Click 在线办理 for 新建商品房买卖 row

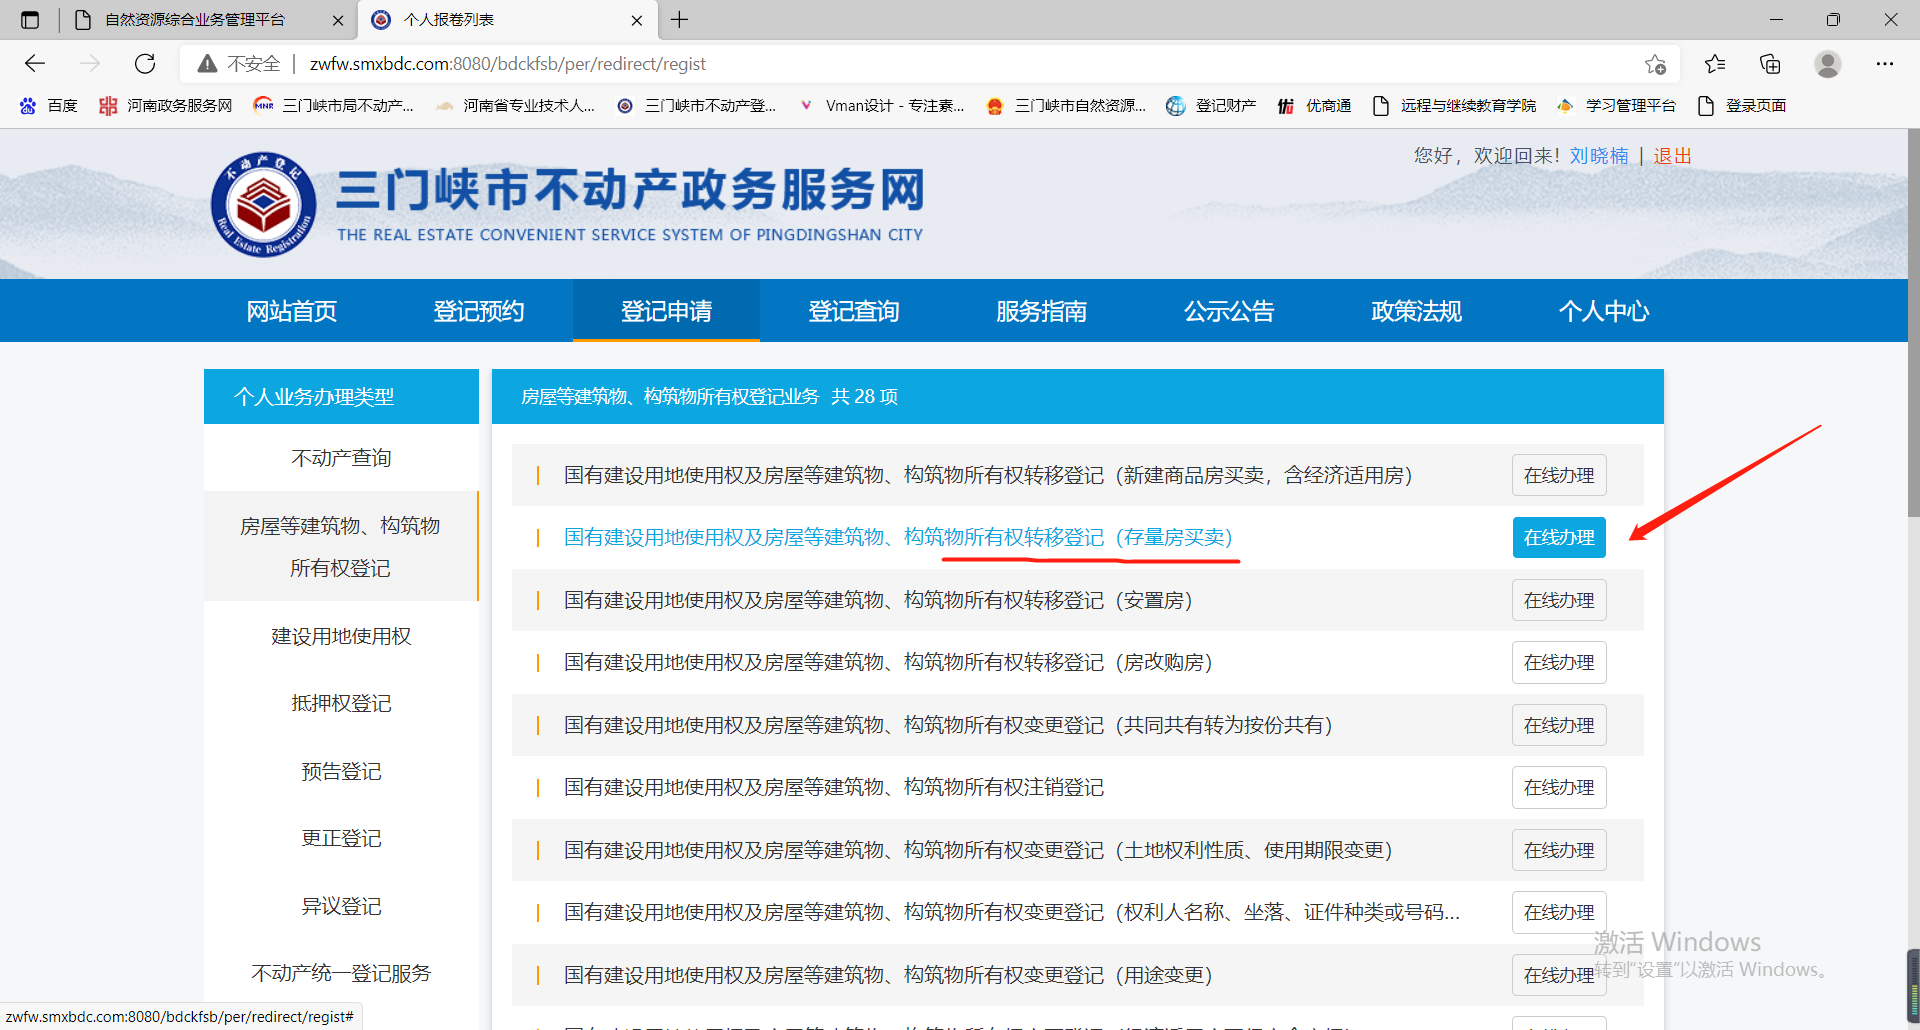point(1559,475)
